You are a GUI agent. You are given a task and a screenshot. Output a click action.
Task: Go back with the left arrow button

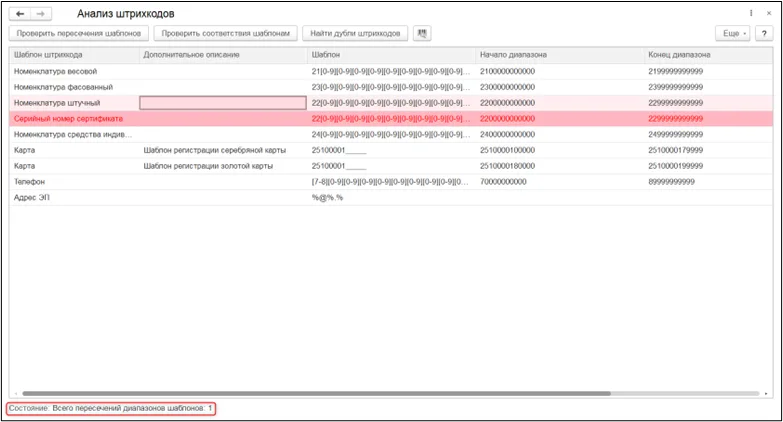20,14
